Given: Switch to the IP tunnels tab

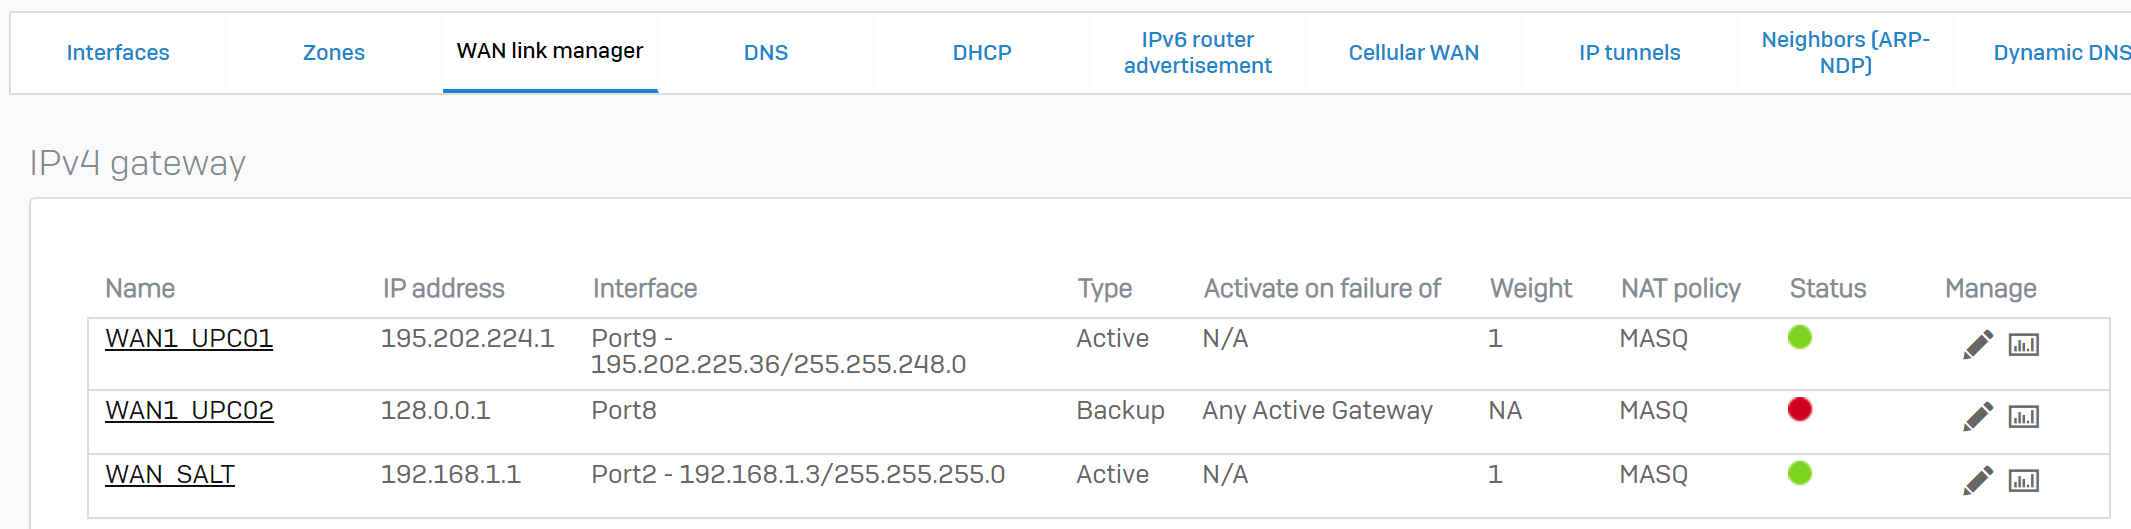Looking at the screenshot, I should [x=1630, y=53].
